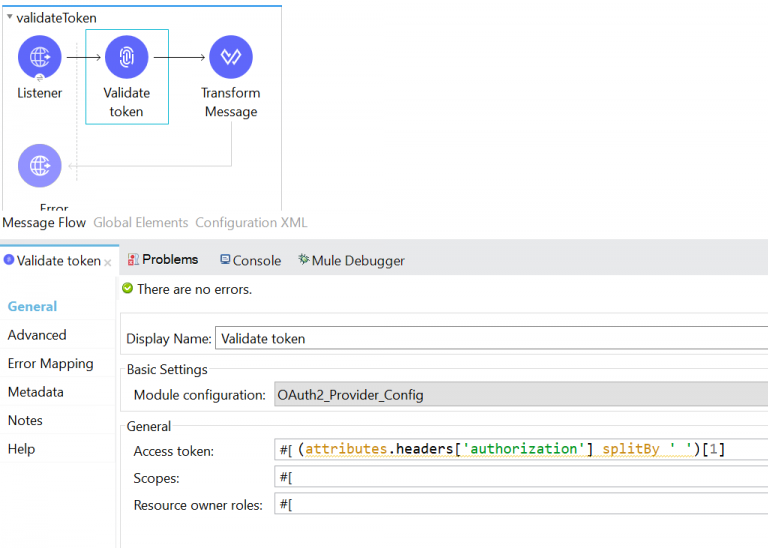This screenshot has height=548, width=768.
Task: Click the Mule Debugger bug icon
Action: [x=303, y=260]
